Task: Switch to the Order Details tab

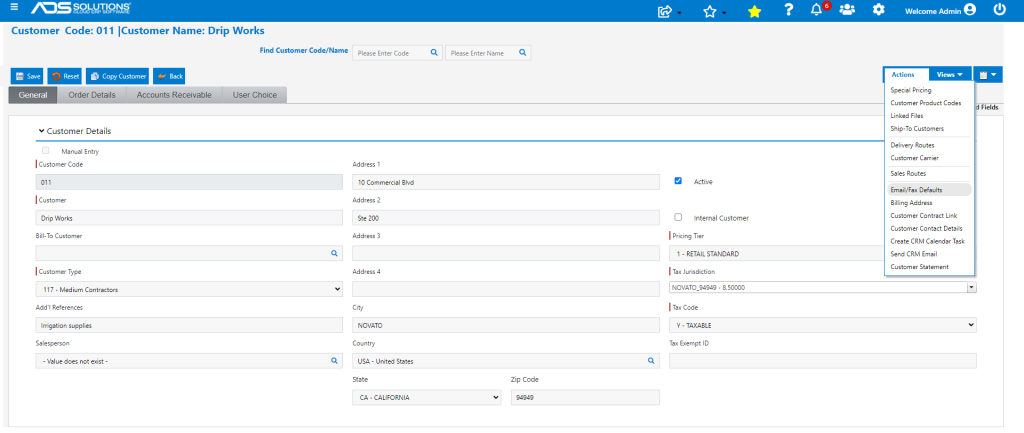Action: pos(92,95)
